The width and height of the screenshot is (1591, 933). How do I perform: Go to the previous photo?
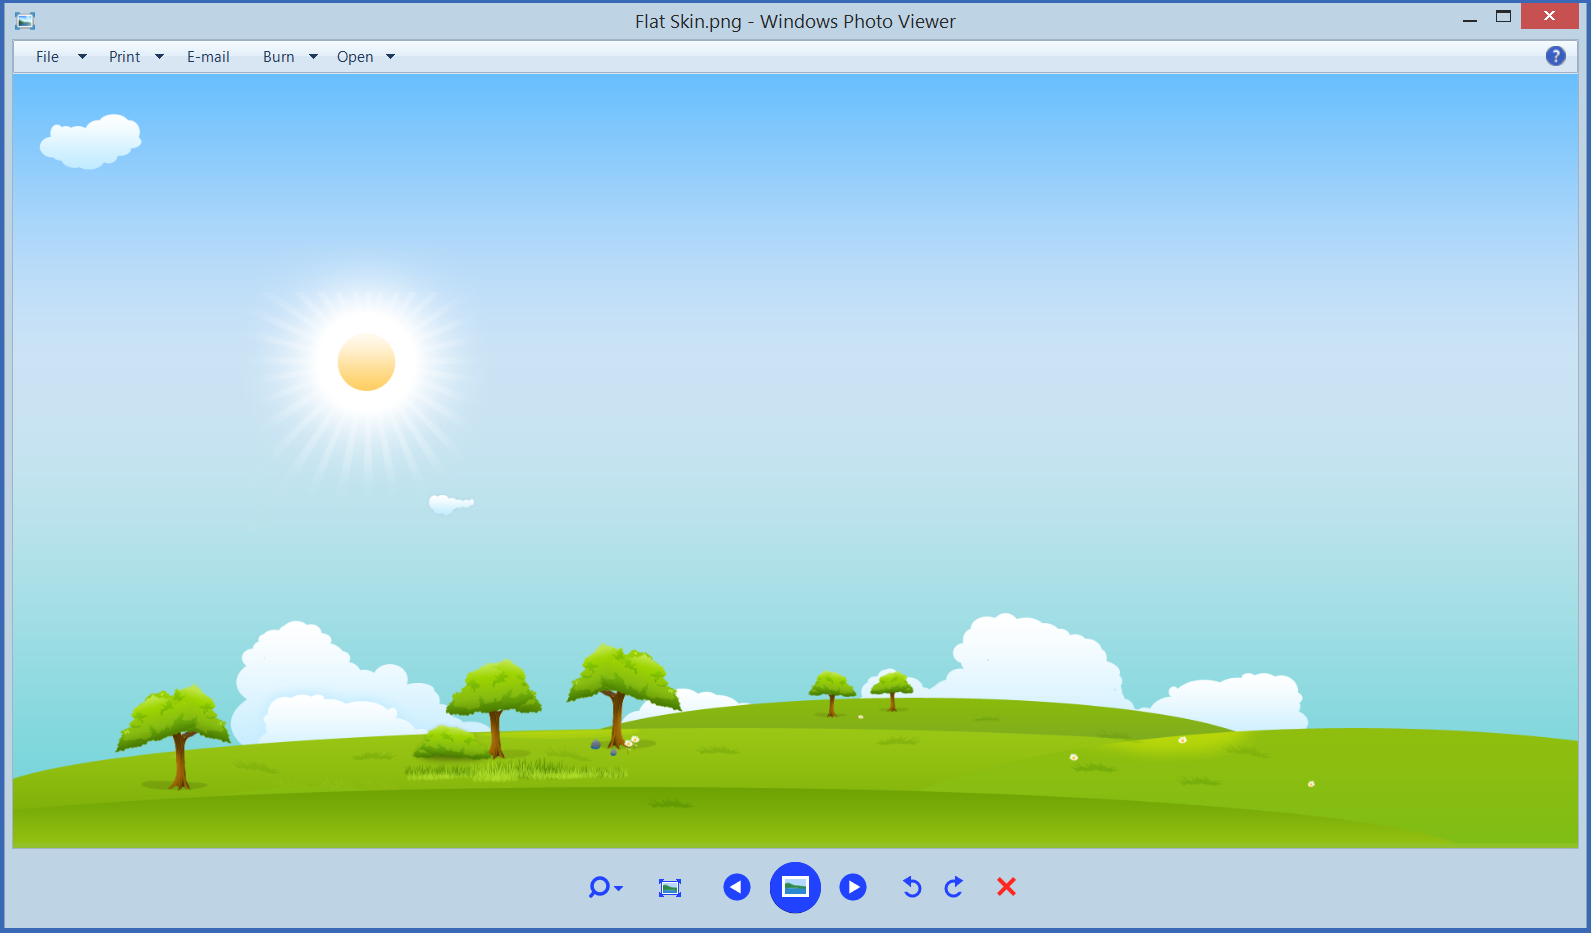tap(737, 887)
